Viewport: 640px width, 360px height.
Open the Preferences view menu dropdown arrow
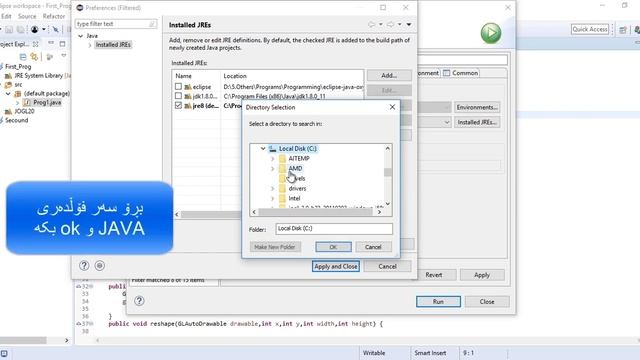(409, 24)
